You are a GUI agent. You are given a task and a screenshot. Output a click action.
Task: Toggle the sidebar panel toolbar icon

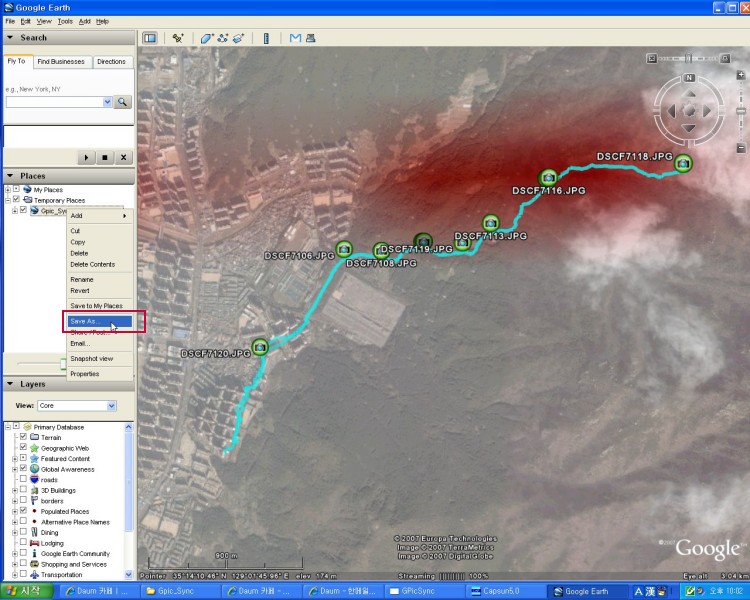coord(150,38)
